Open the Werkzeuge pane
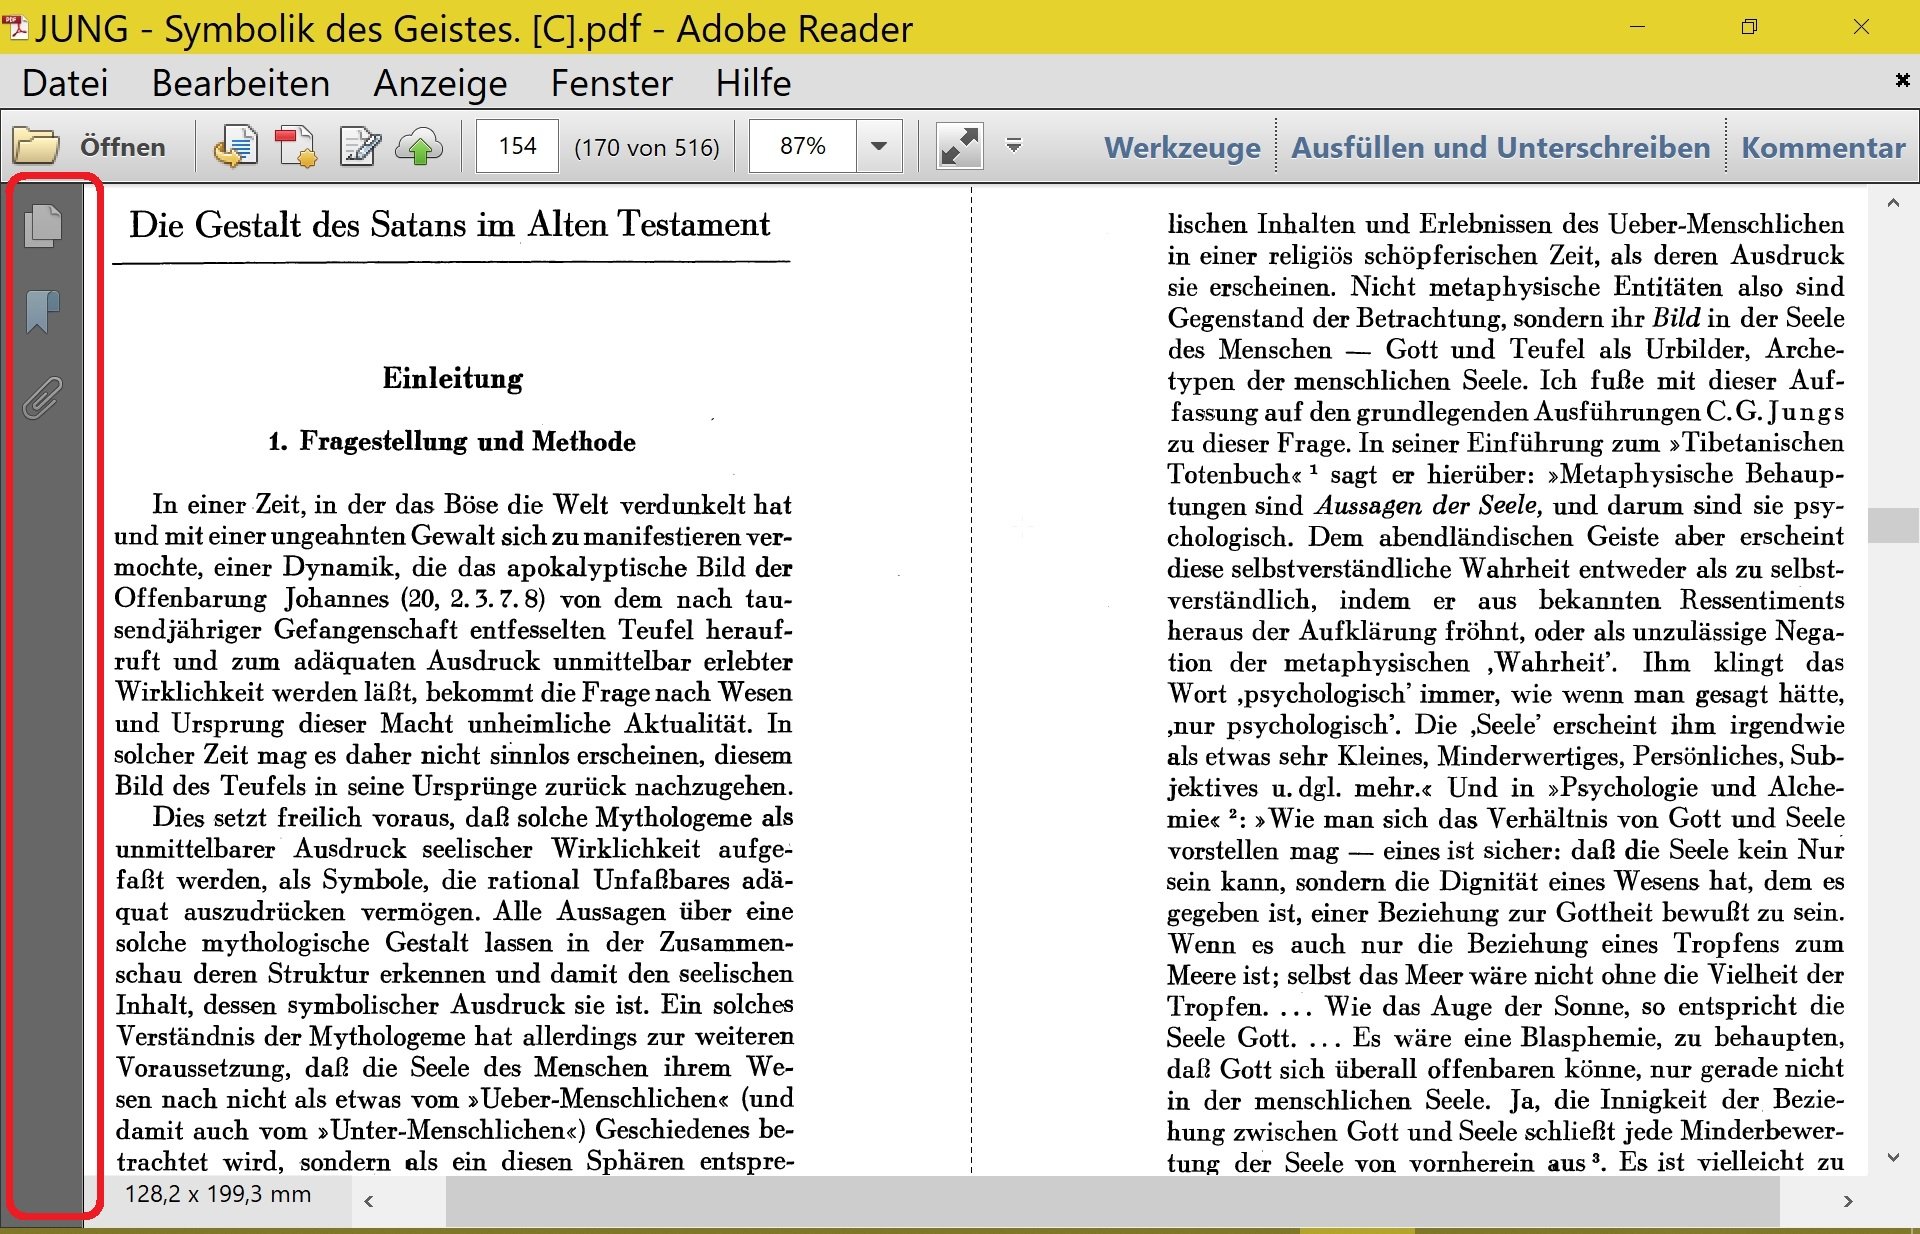 tap(1182, 148)
